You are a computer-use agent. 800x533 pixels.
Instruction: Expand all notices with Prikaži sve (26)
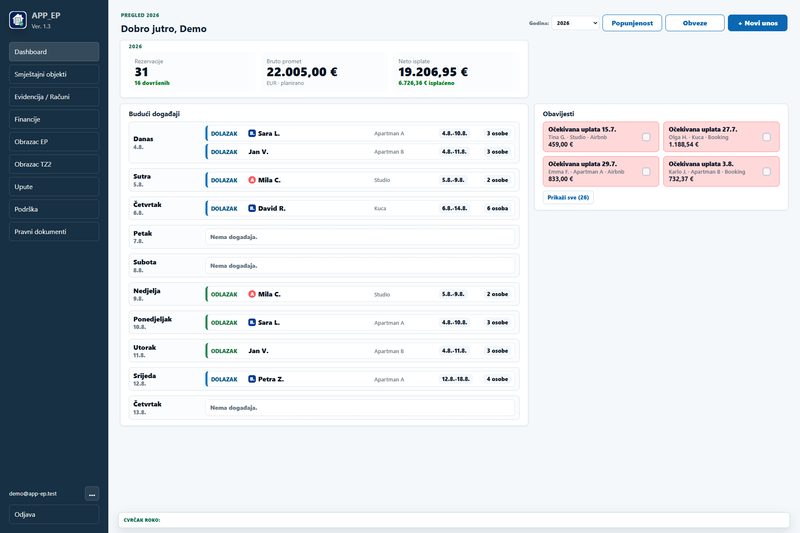coord(568,197)
